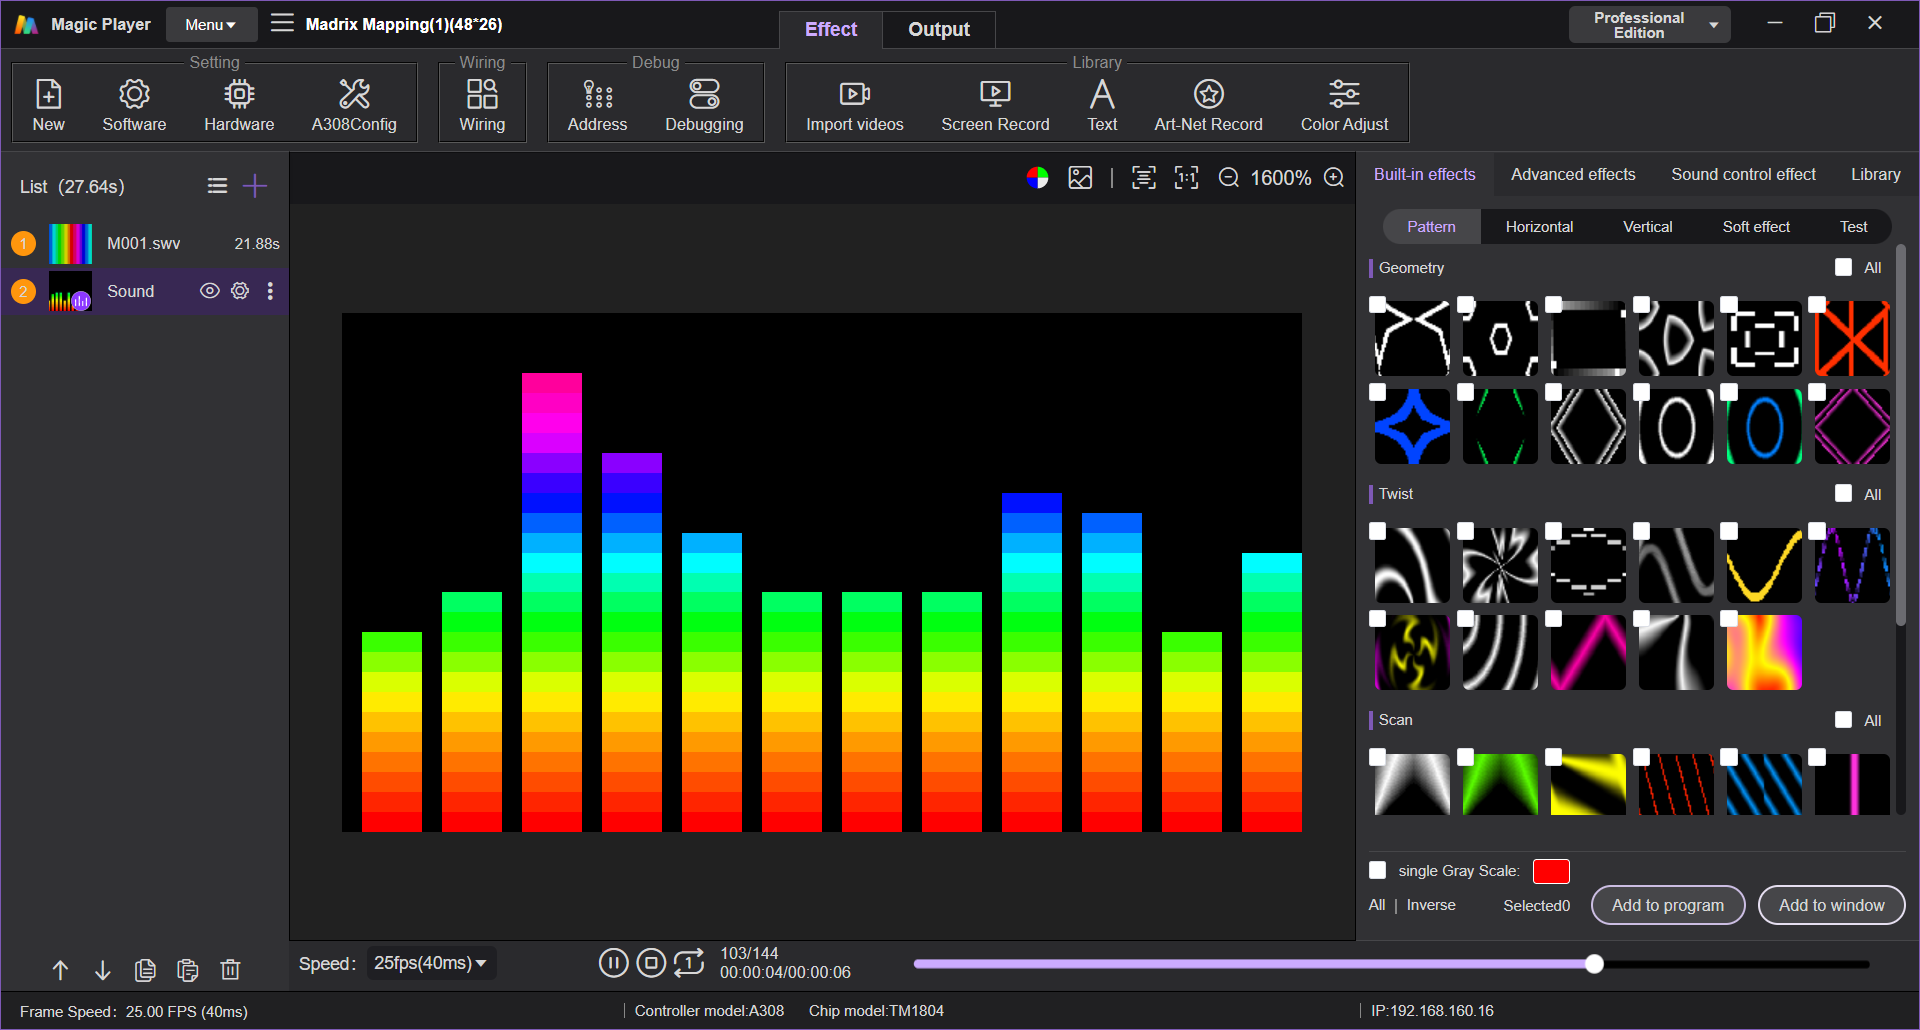Screen dimensions: 1920x1030
Task: Click the red Gray Scale color swatch
Action: (x=1551, y=871)
